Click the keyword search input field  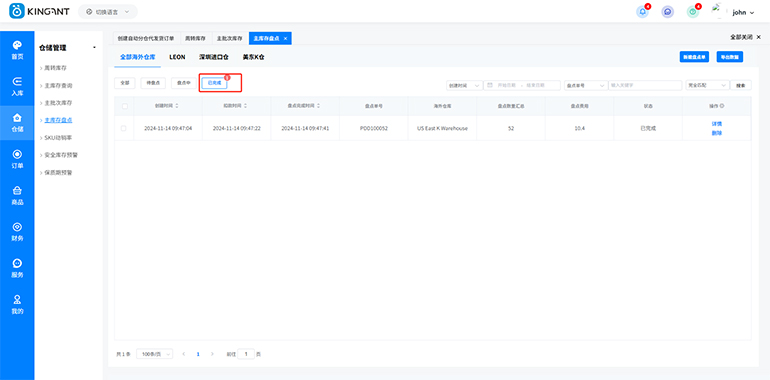pyautogui.click(x=645, y=85)
